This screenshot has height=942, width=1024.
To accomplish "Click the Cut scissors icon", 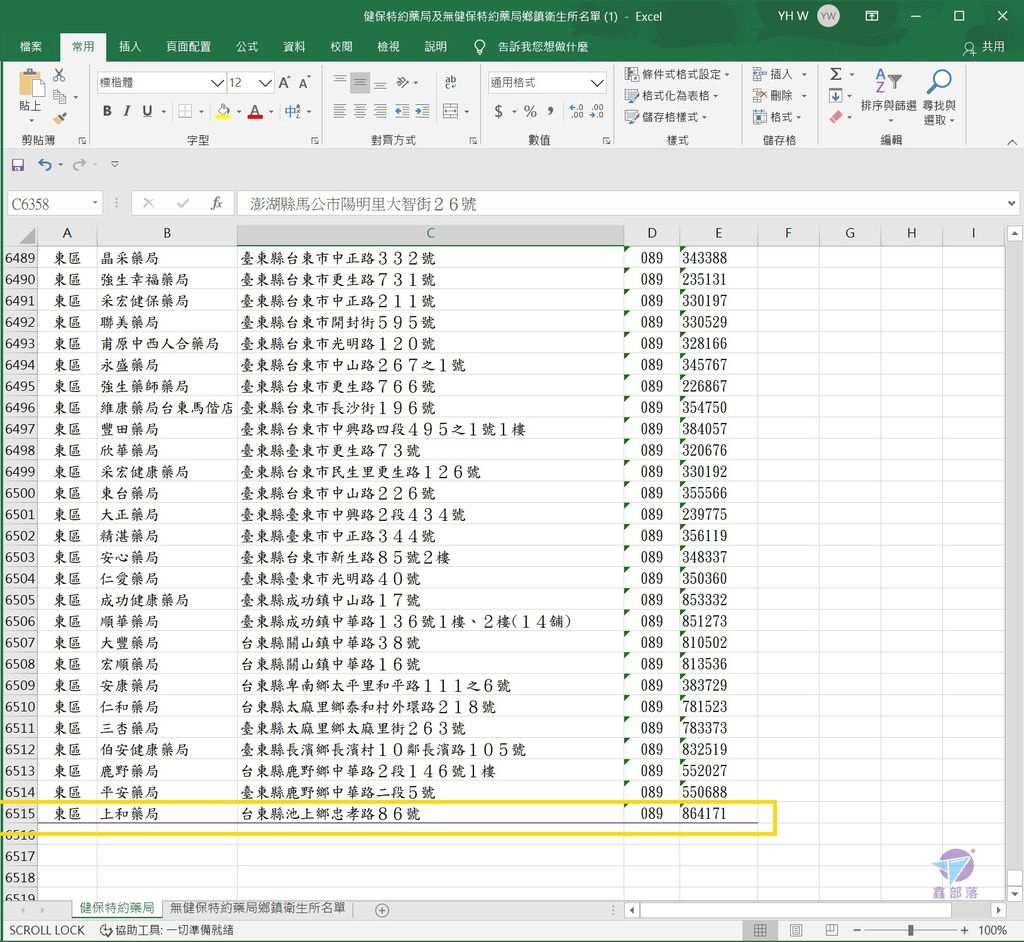I will [59, 75].
